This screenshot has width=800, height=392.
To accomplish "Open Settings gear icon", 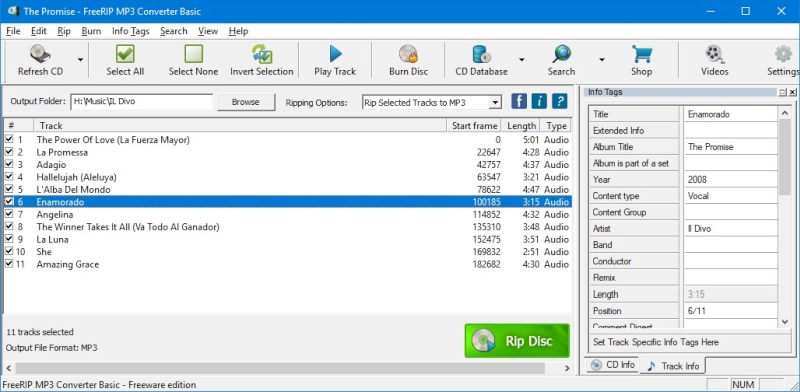I will click(783, 54).
